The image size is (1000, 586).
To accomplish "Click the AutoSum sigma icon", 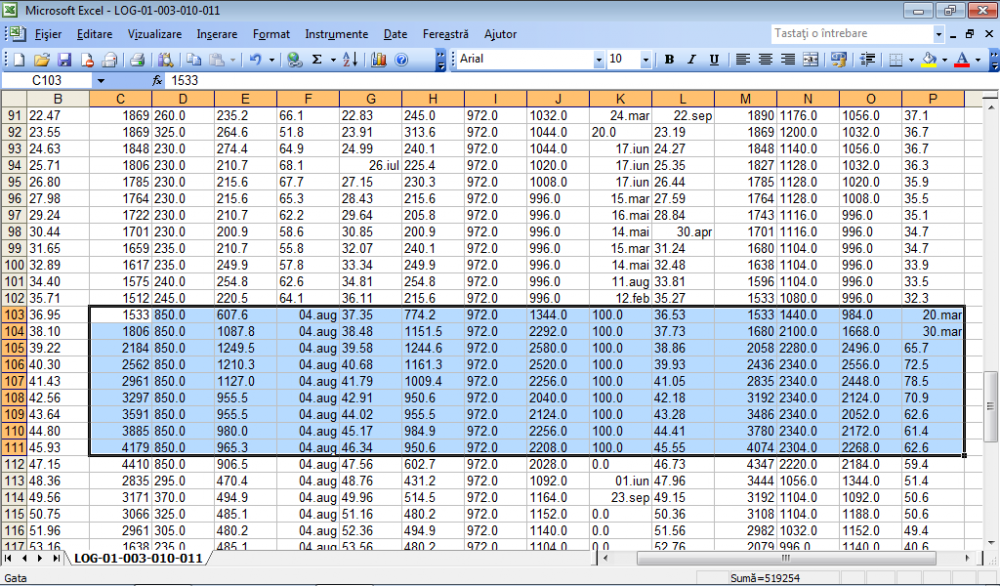I will [318, 60].
